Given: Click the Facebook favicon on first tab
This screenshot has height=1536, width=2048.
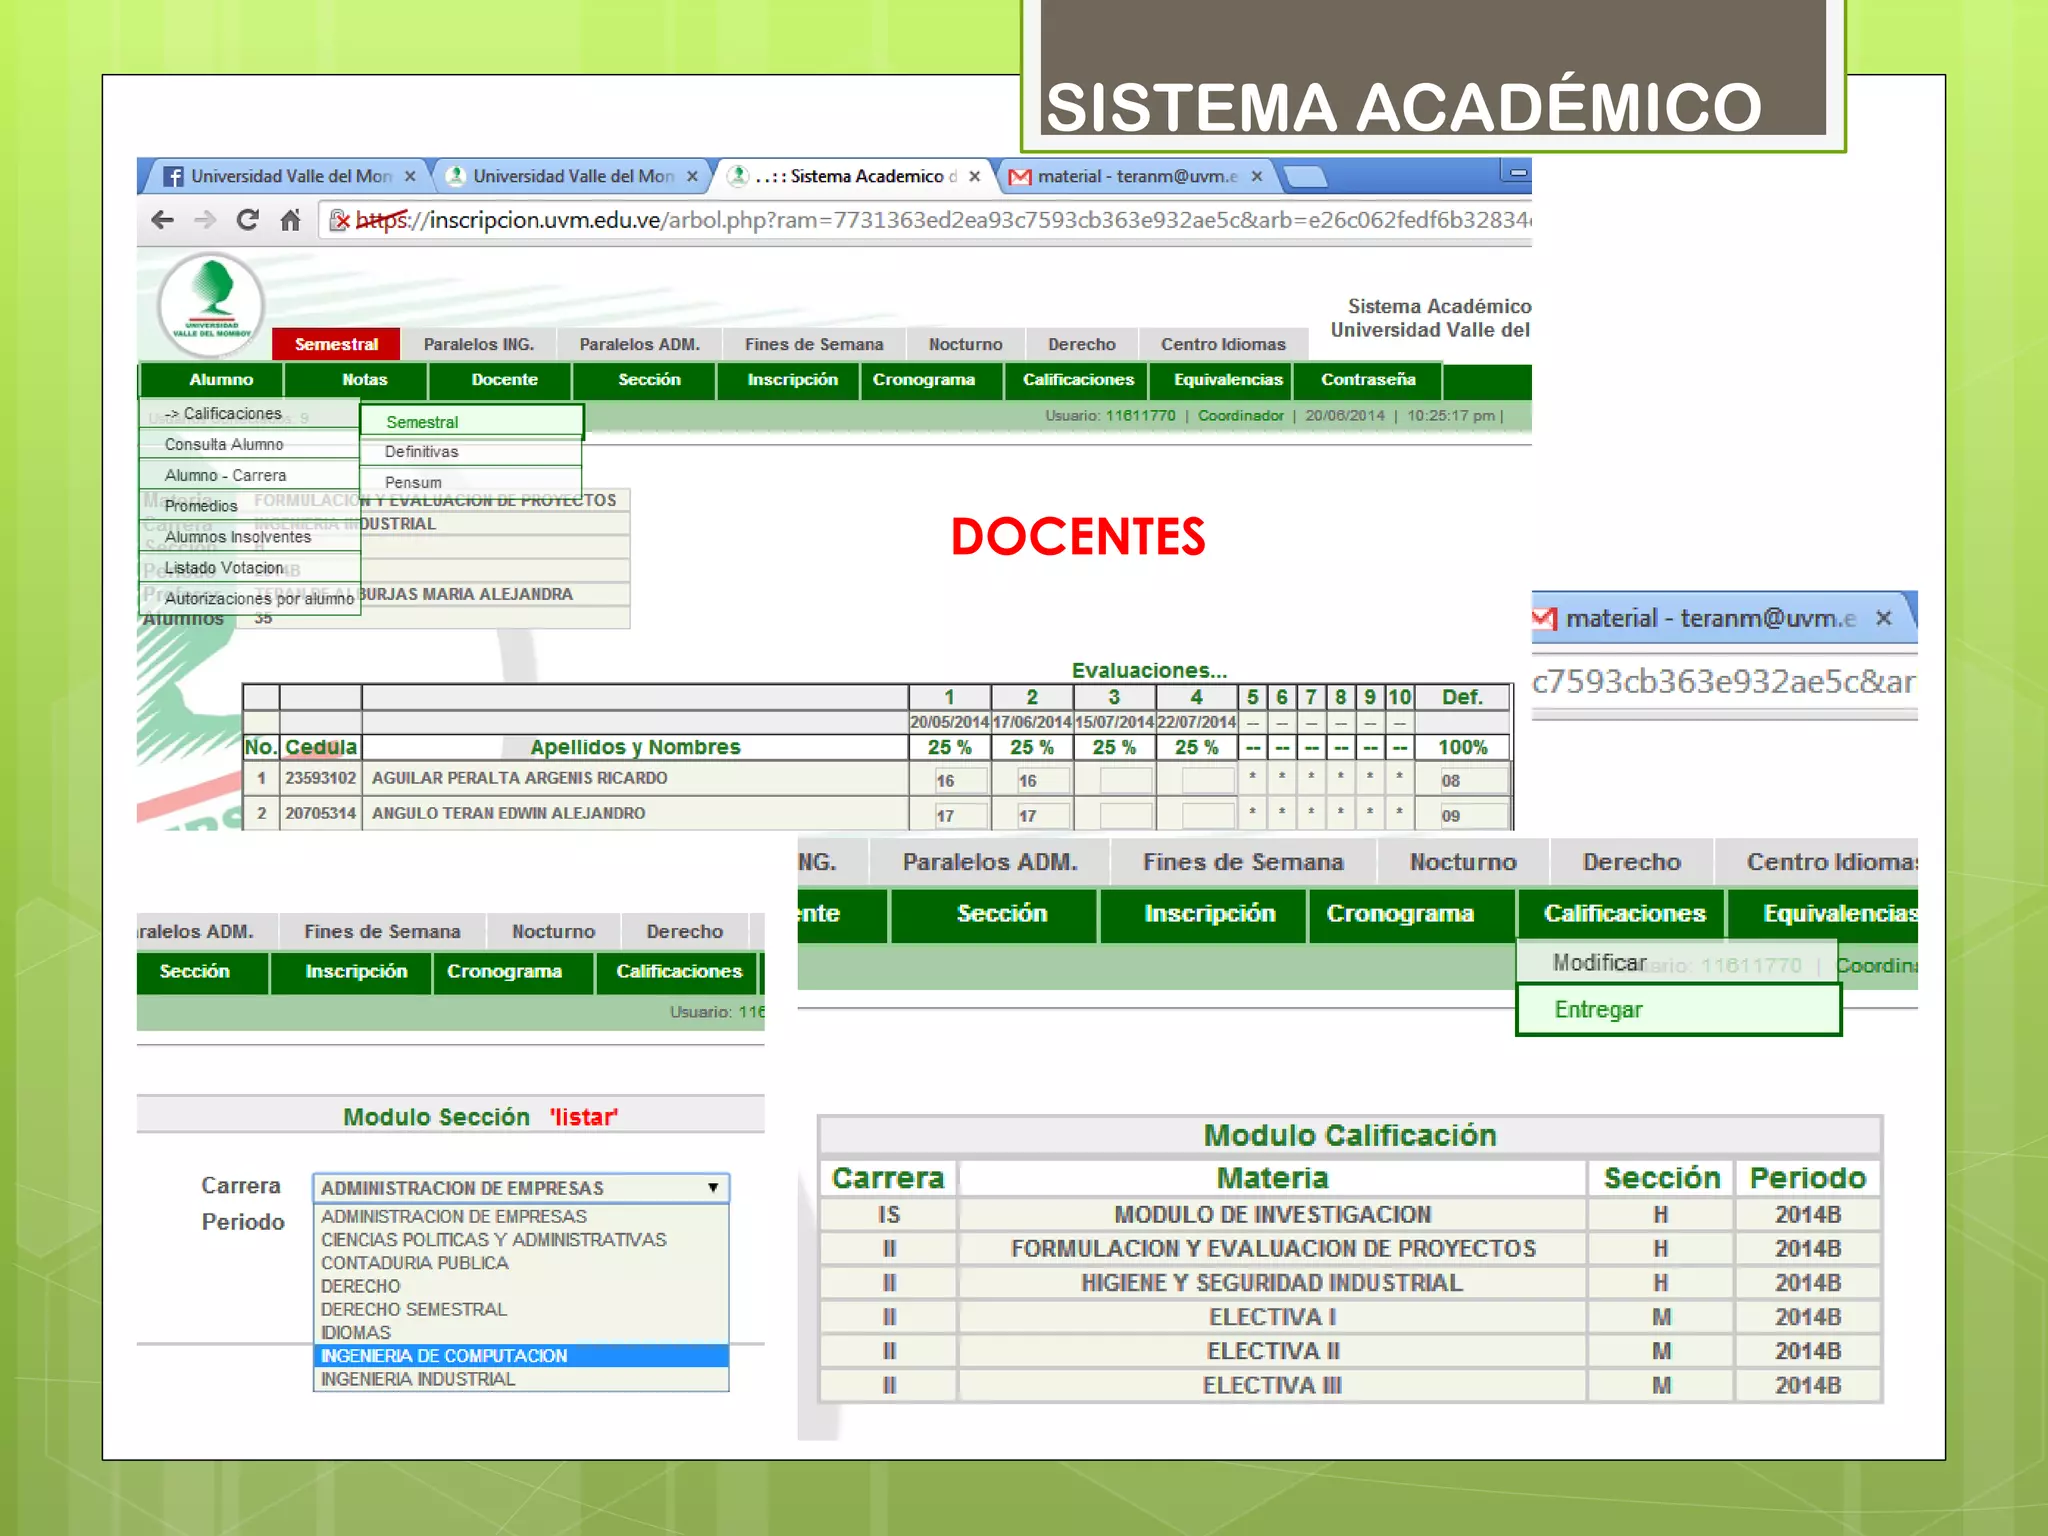Looking at the screenshot, I should [173, 177].
